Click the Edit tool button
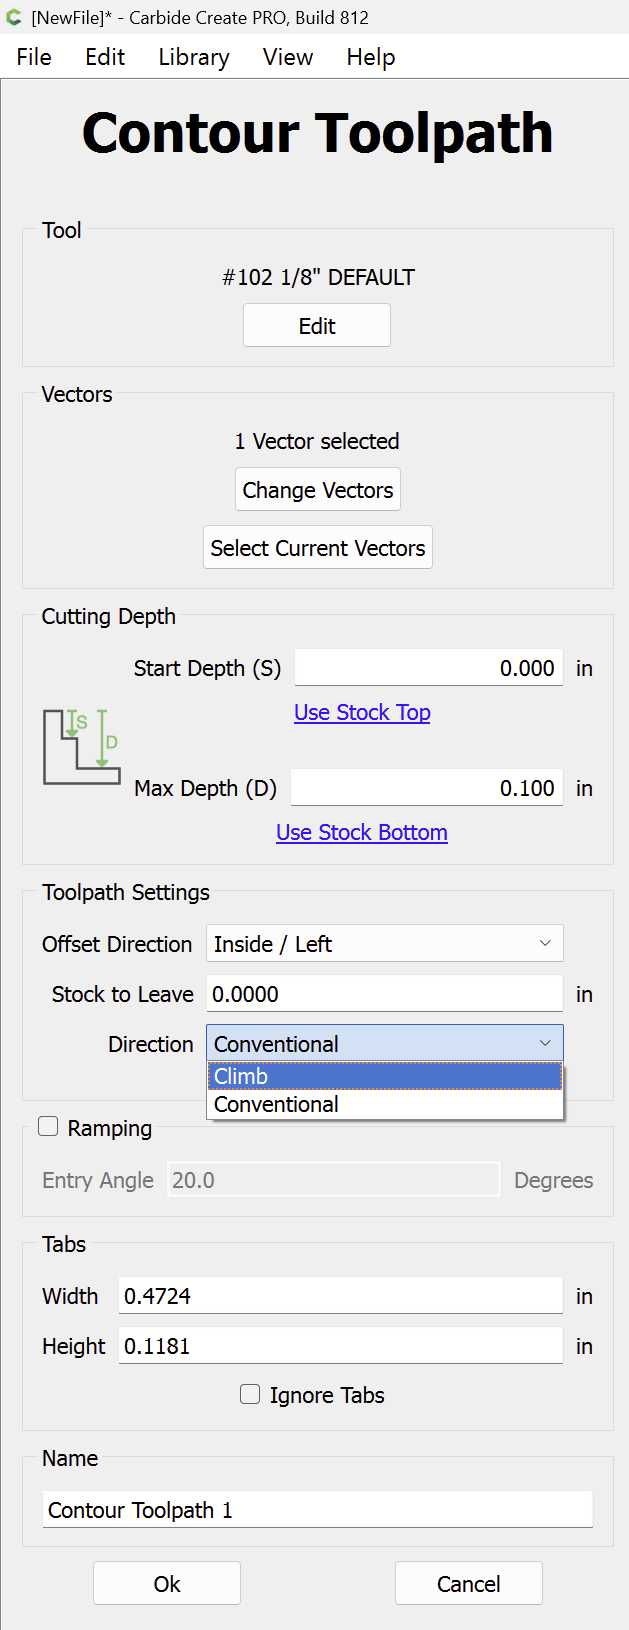Image resolution: width=629 pixels, height=1630 pixels. click(317, 326)
